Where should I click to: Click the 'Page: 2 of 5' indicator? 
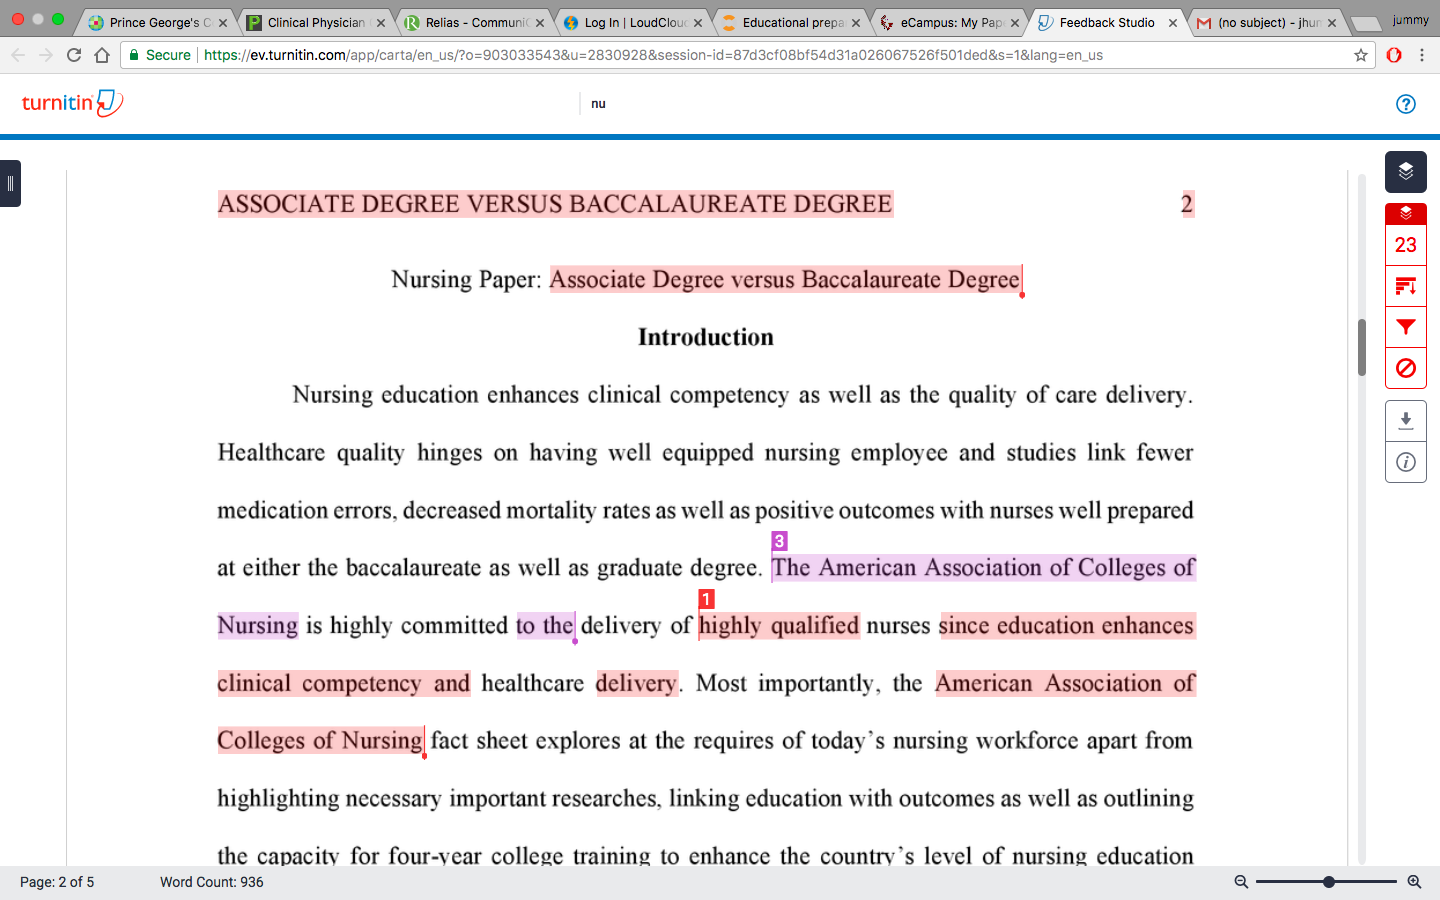(x=57, y=882)
